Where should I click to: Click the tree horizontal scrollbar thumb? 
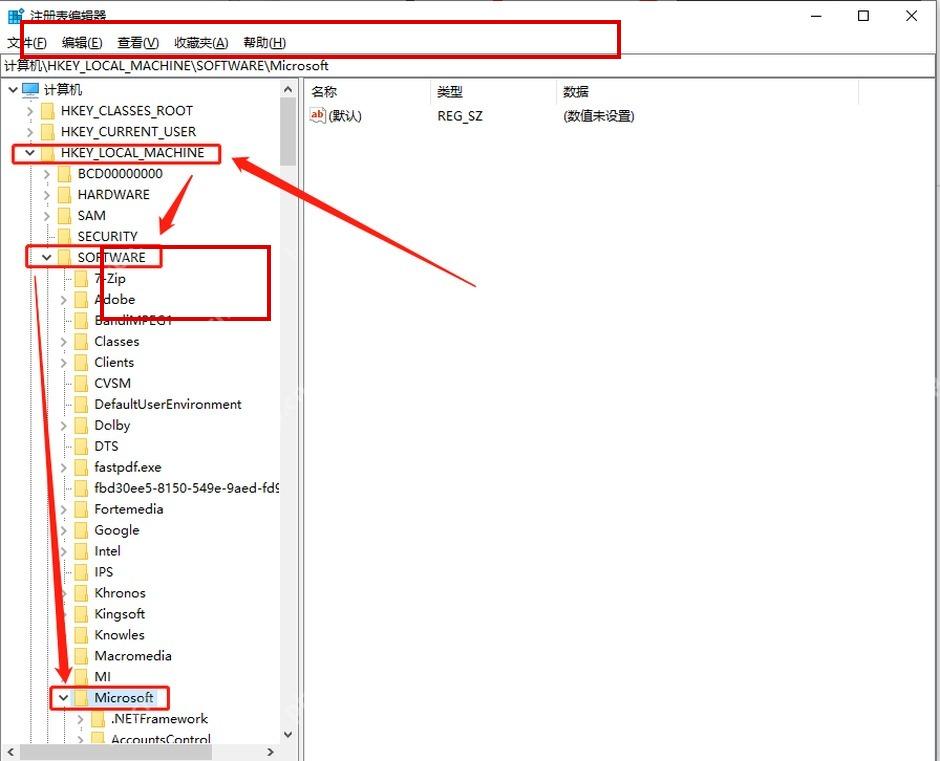click(x=116, y=752)
